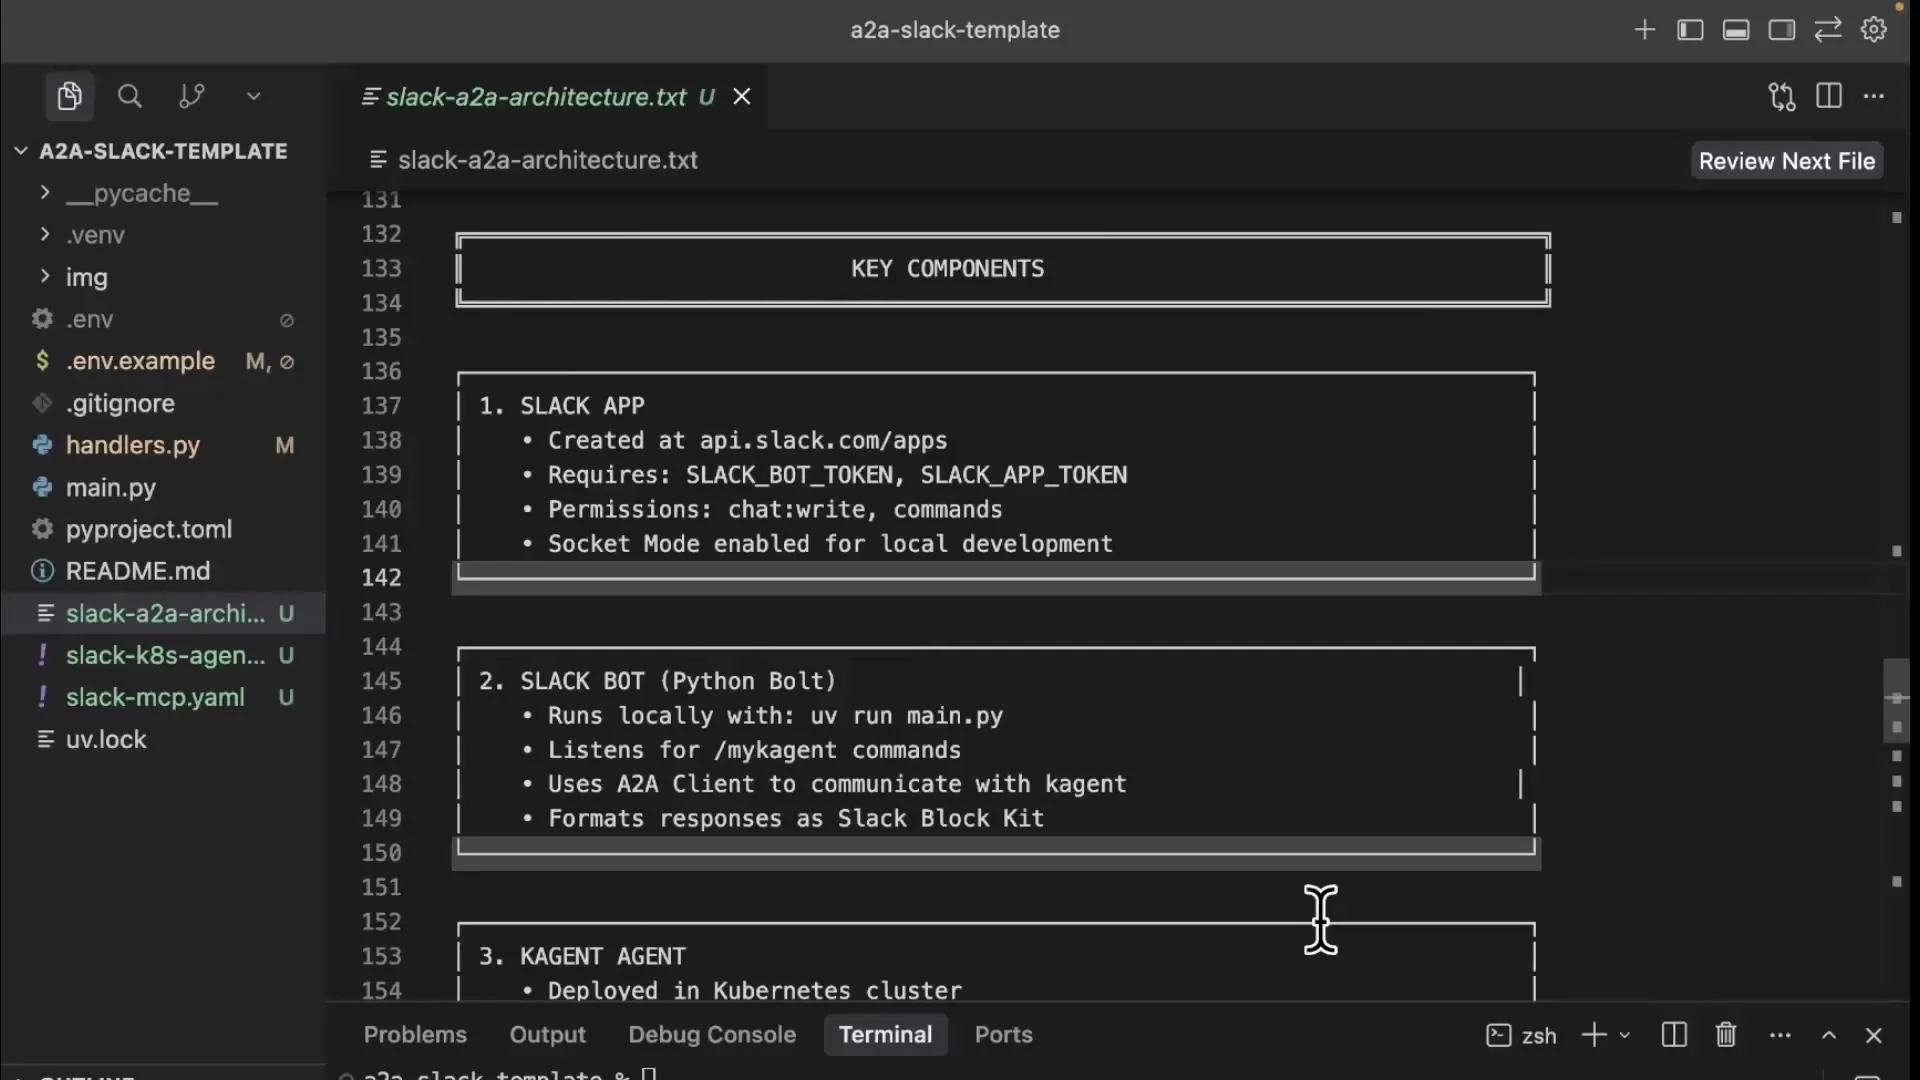Click the handlers.py Python file icon
The image size is (1920, 1080).
42,445
